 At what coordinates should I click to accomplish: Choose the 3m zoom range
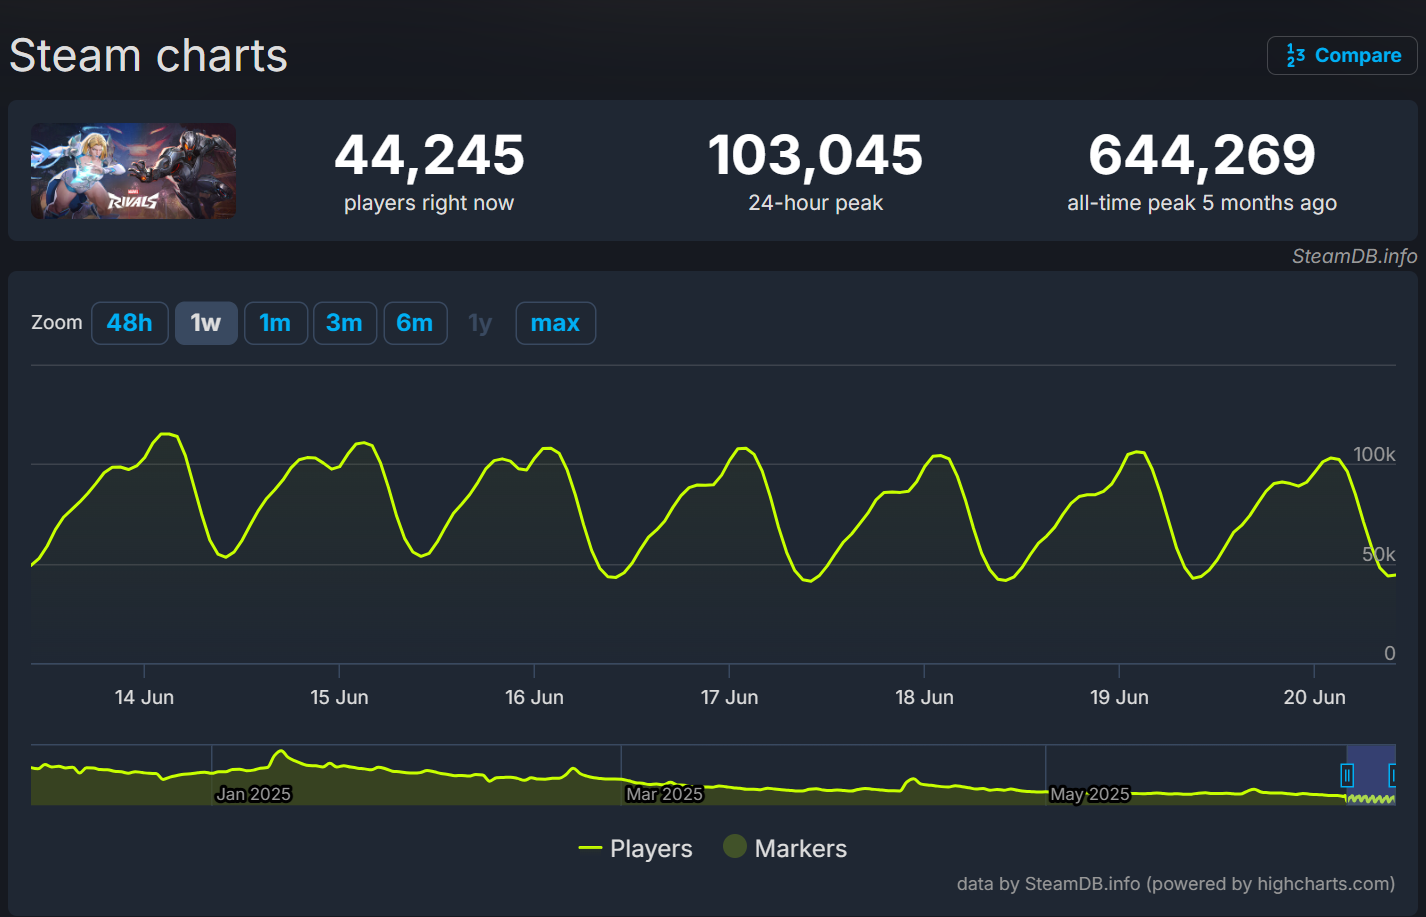[344, 323]
